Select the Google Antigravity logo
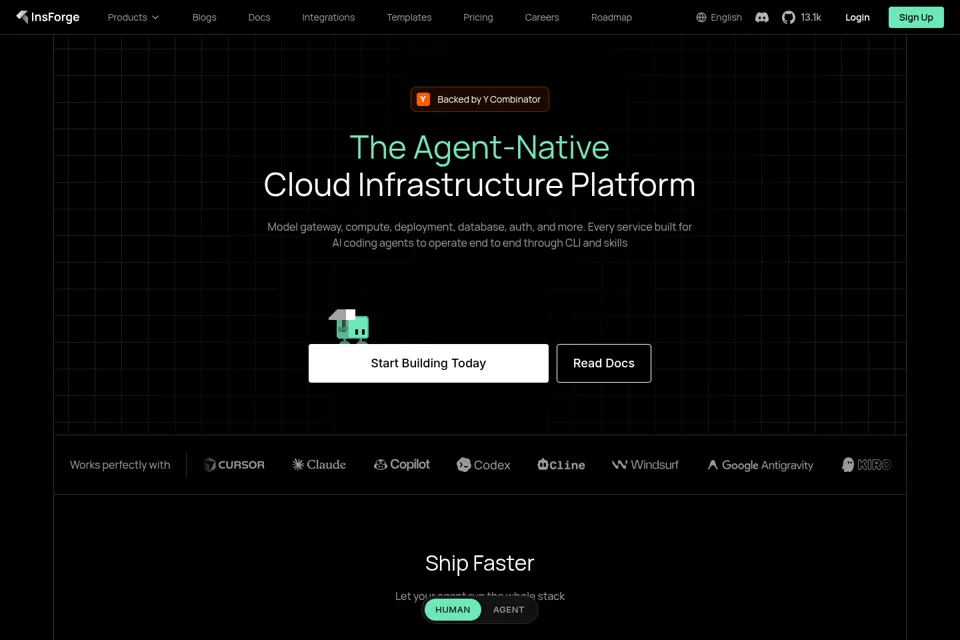The height and width of the screenshot is (640, 960). (x=760, y=465)
